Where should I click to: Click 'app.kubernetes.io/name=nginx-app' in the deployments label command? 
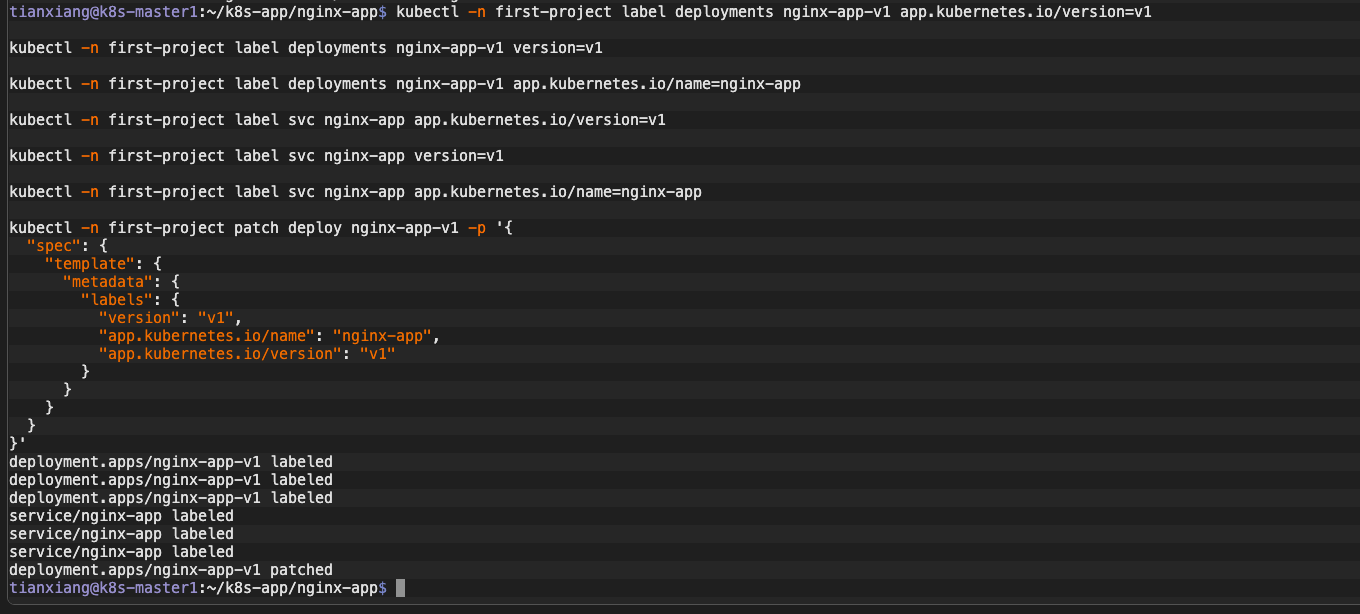point(656,84)
